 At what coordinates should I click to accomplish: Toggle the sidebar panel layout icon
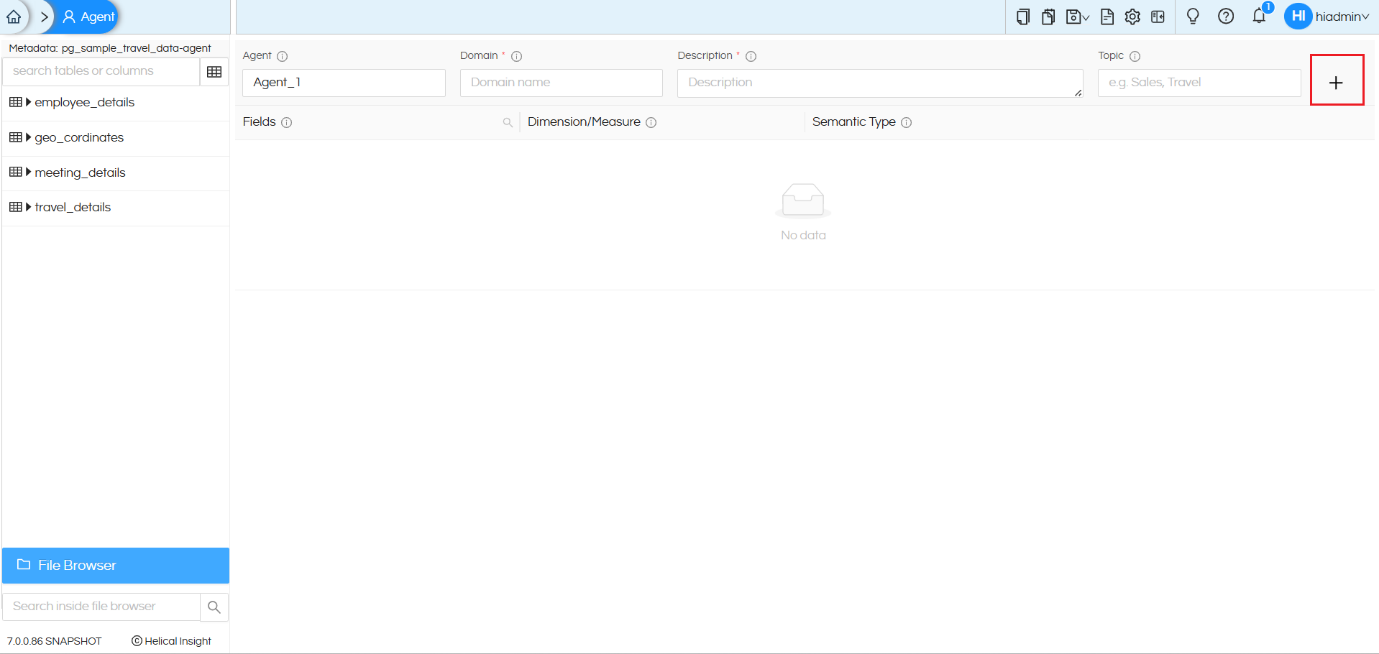coord(1158,17)
